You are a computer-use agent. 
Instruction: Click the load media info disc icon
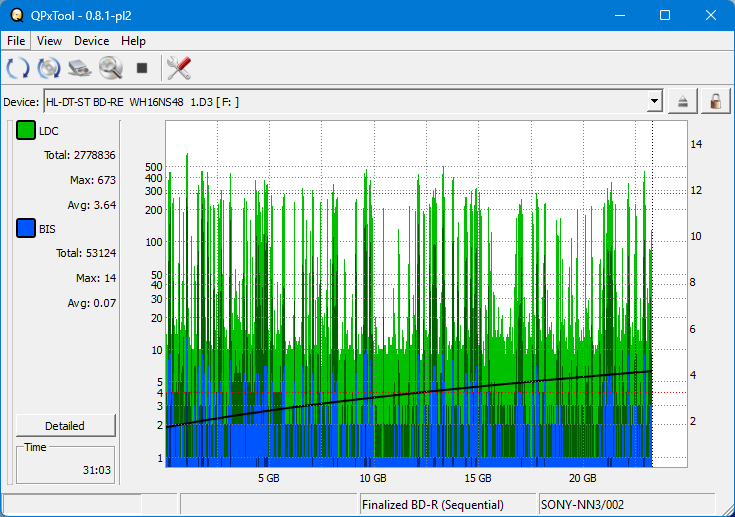(x=49, y=68)
